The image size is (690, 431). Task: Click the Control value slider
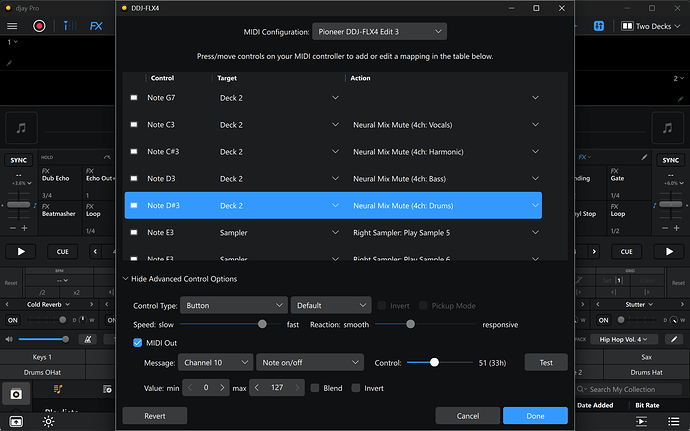(x=434, y=362)
